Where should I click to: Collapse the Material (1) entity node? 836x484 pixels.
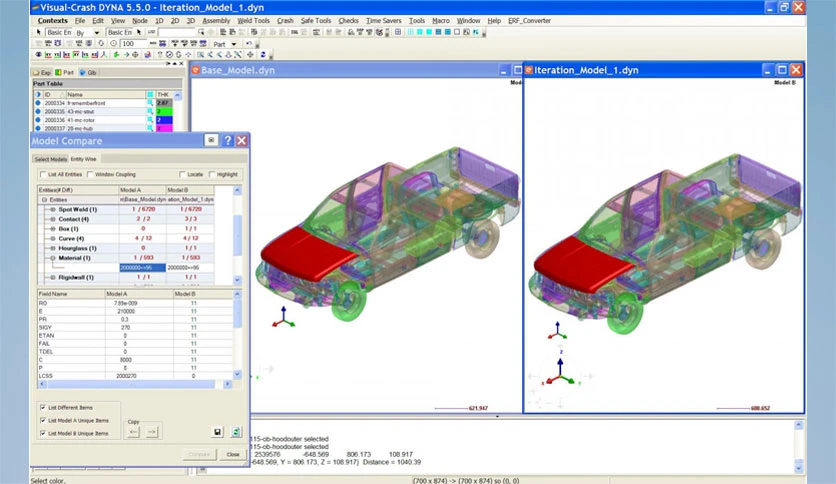tap(53, 258)
